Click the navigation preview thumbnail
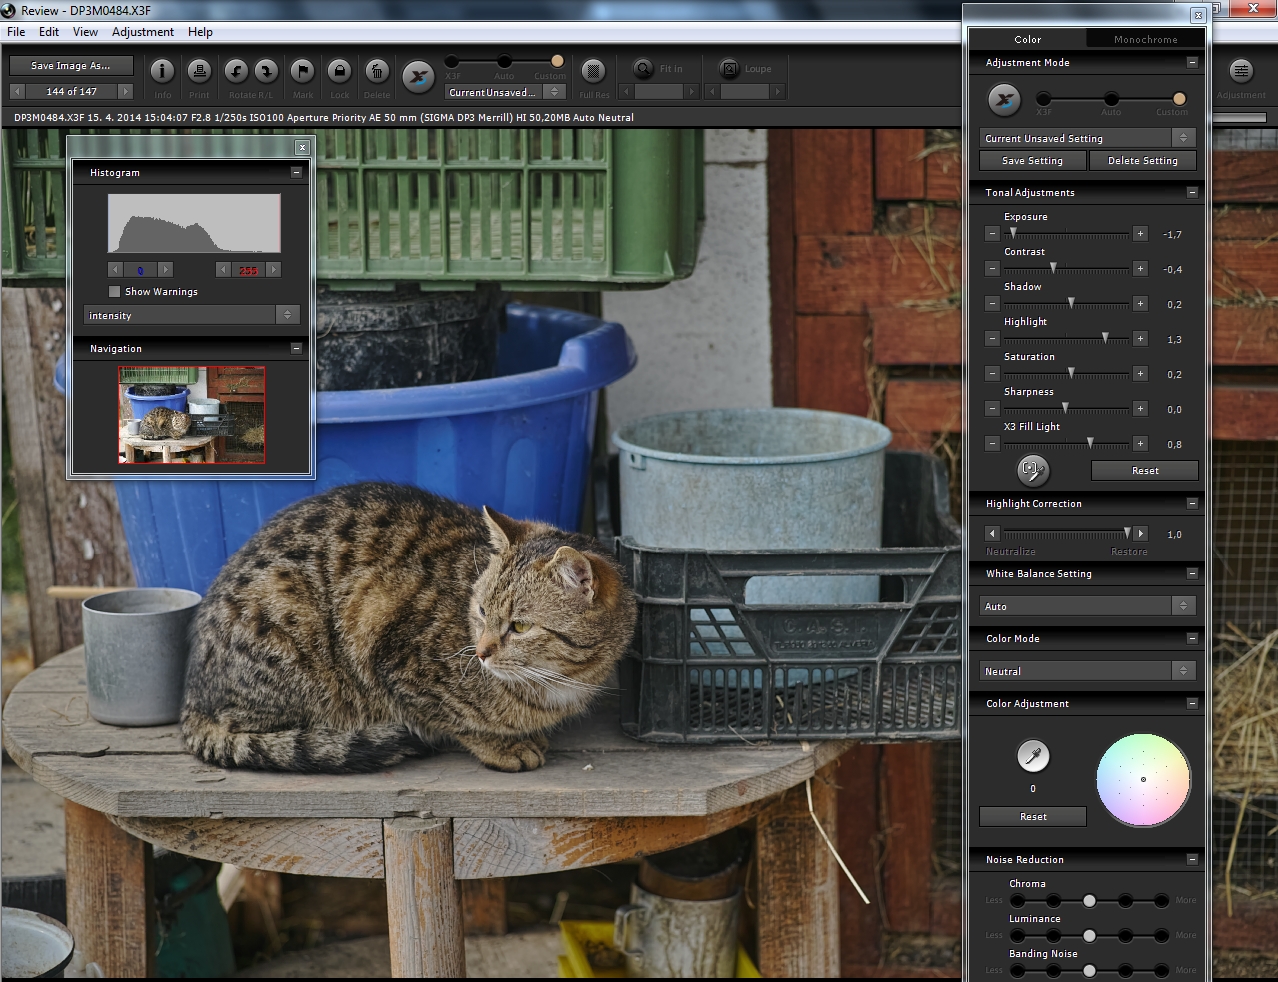The image size is (1278, 982). tap(192, 414)
